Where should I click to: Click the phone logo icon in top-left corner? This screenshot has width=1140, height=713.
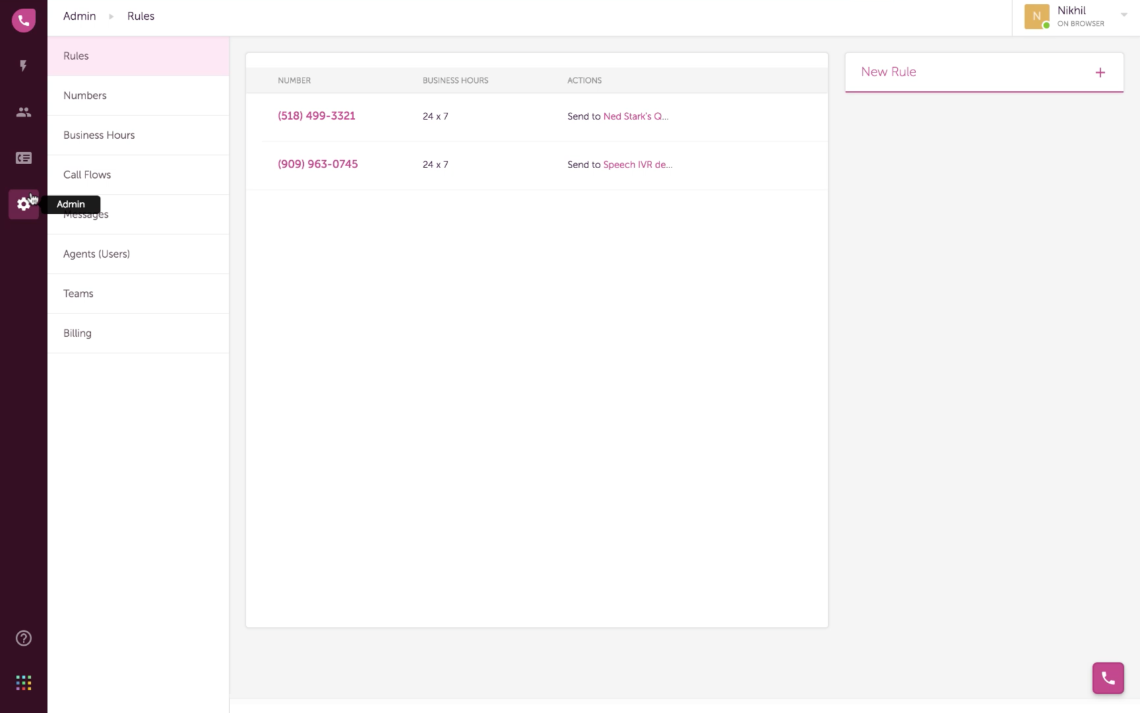point(23,19)
